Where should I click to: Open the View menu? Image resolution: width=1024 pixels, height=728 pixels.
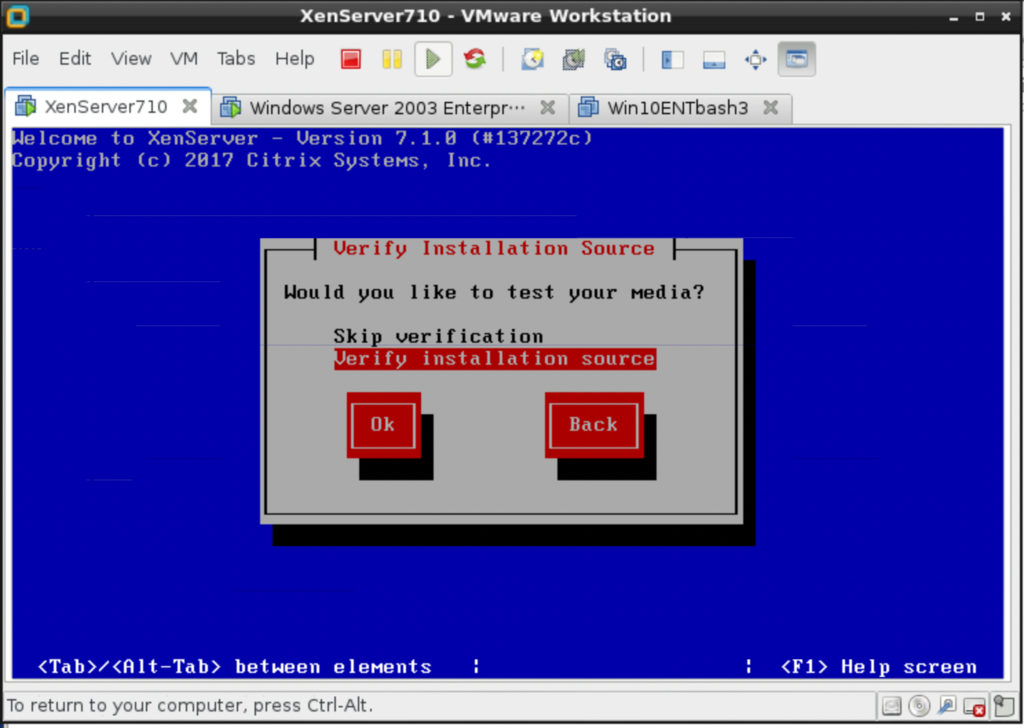131,59
